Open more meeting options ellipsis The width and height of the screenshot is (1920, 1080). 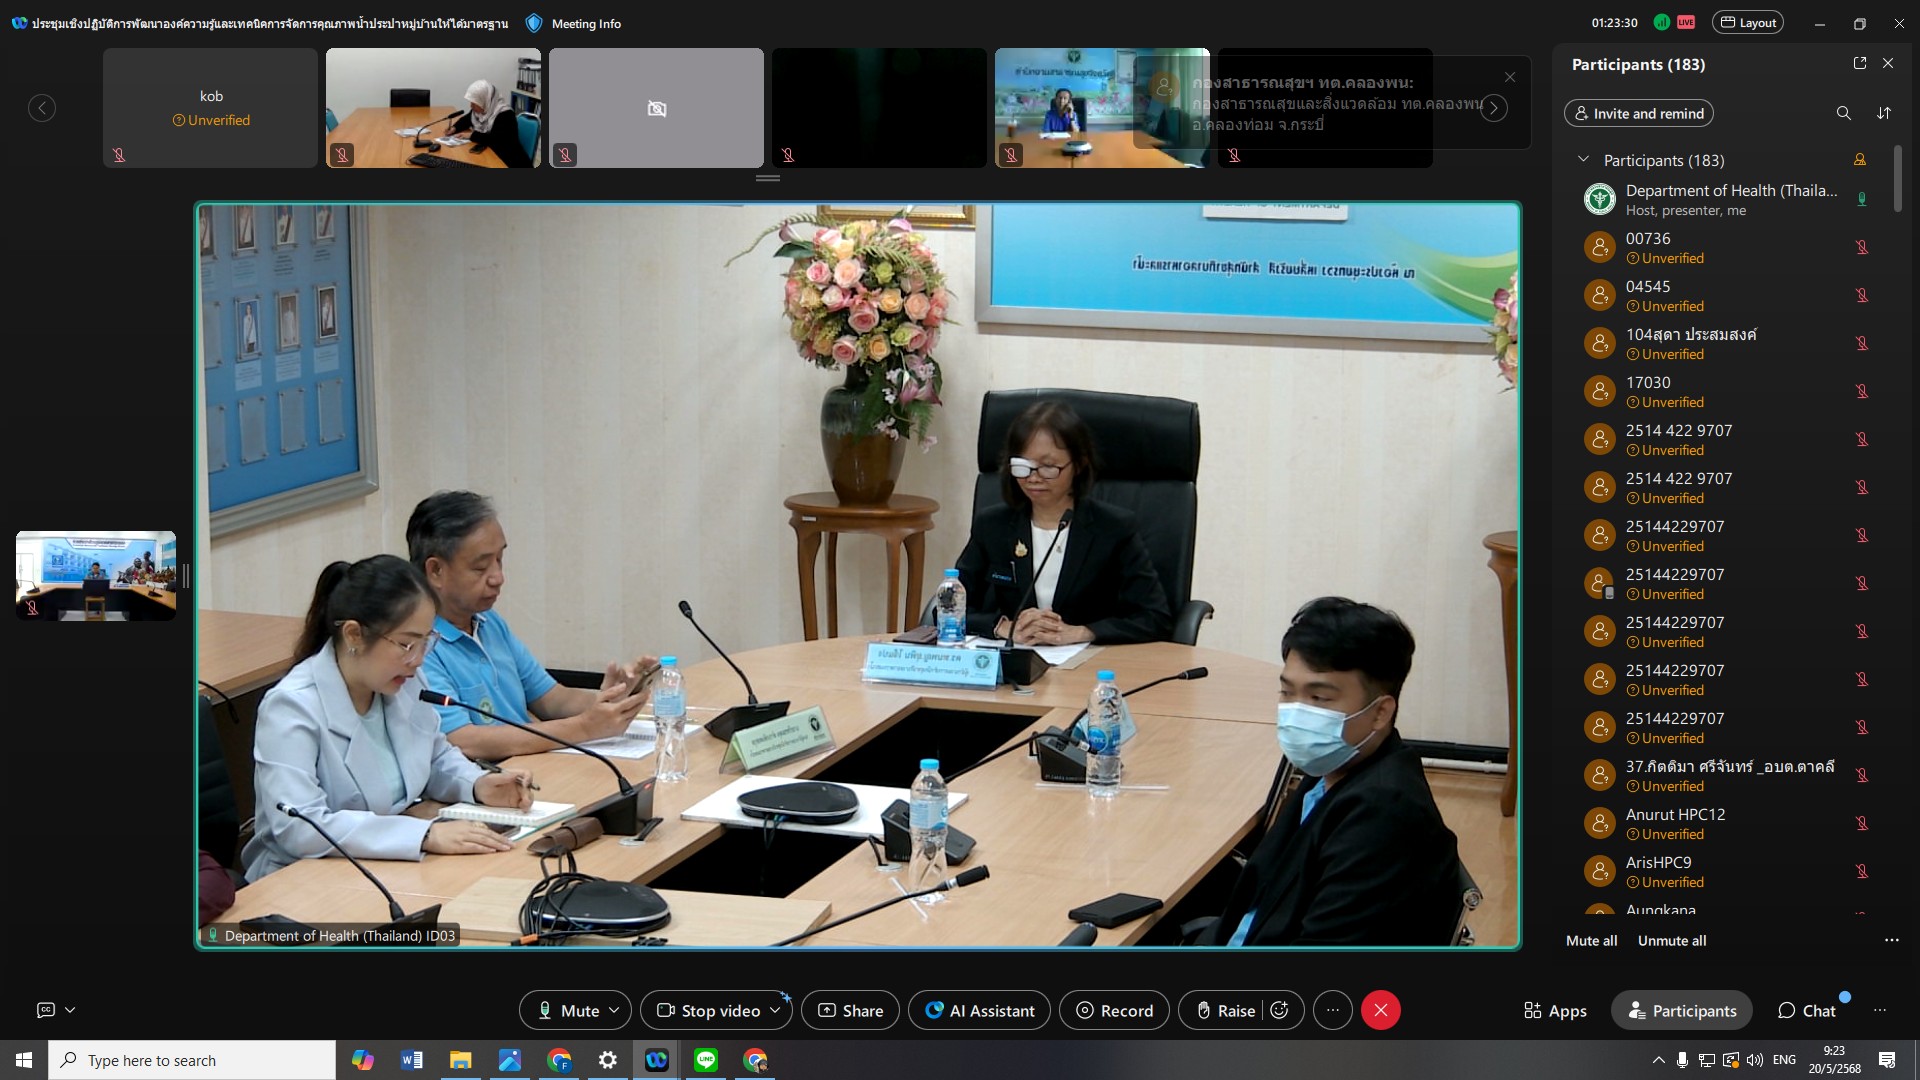click(x=1332, y=1010)
